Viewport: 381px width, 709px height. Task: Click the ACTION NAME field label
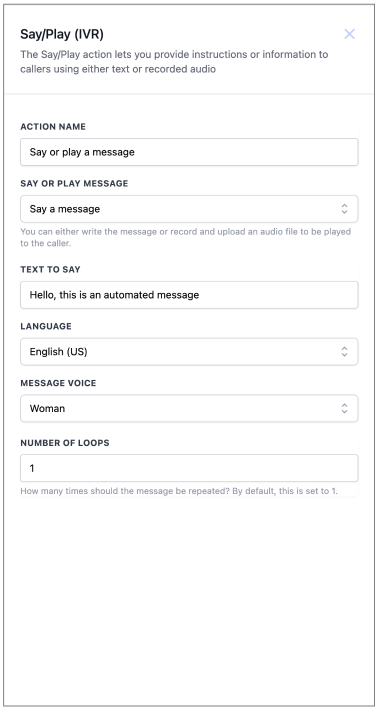pos(53,127)
